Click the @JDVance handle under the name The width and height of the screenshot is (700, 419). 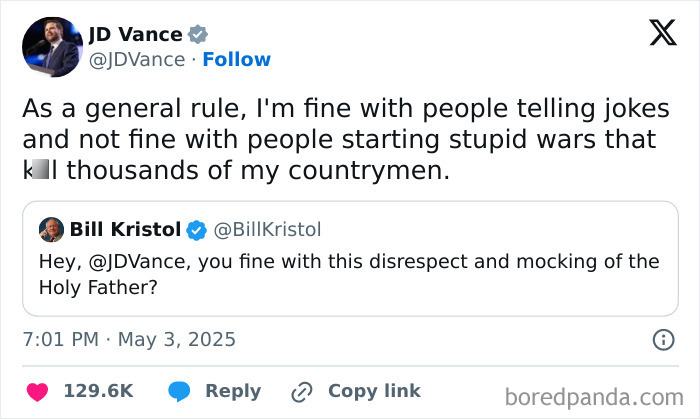coord(137,60)
